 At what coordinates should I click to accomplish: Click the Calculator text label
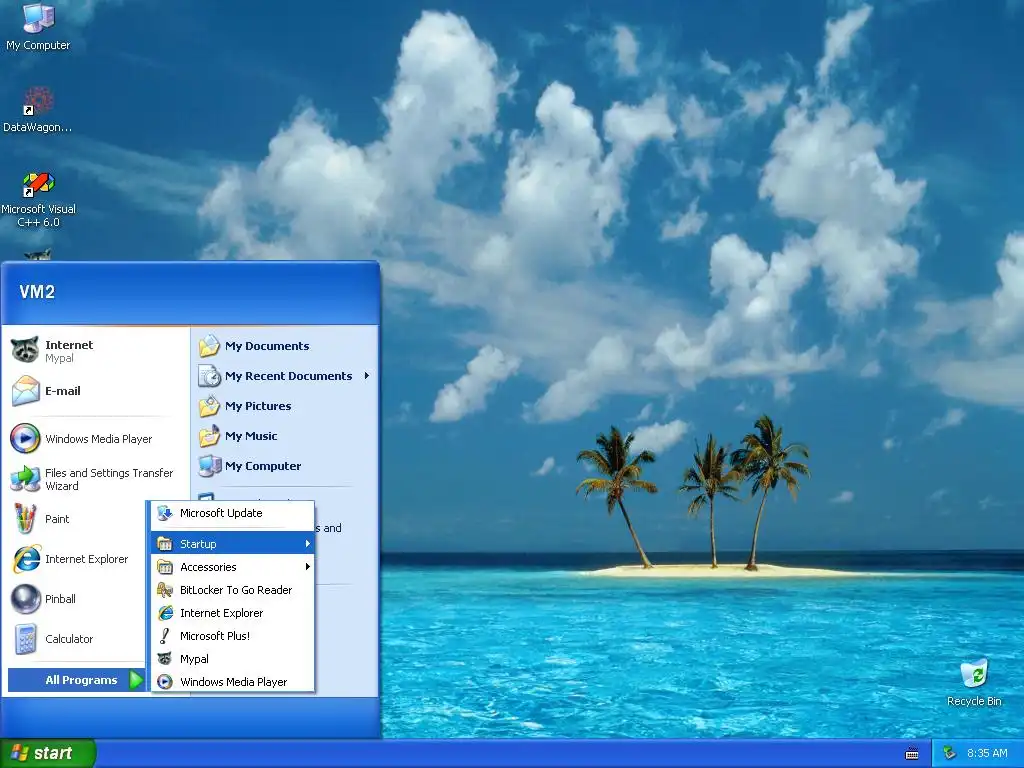[69, 639]
